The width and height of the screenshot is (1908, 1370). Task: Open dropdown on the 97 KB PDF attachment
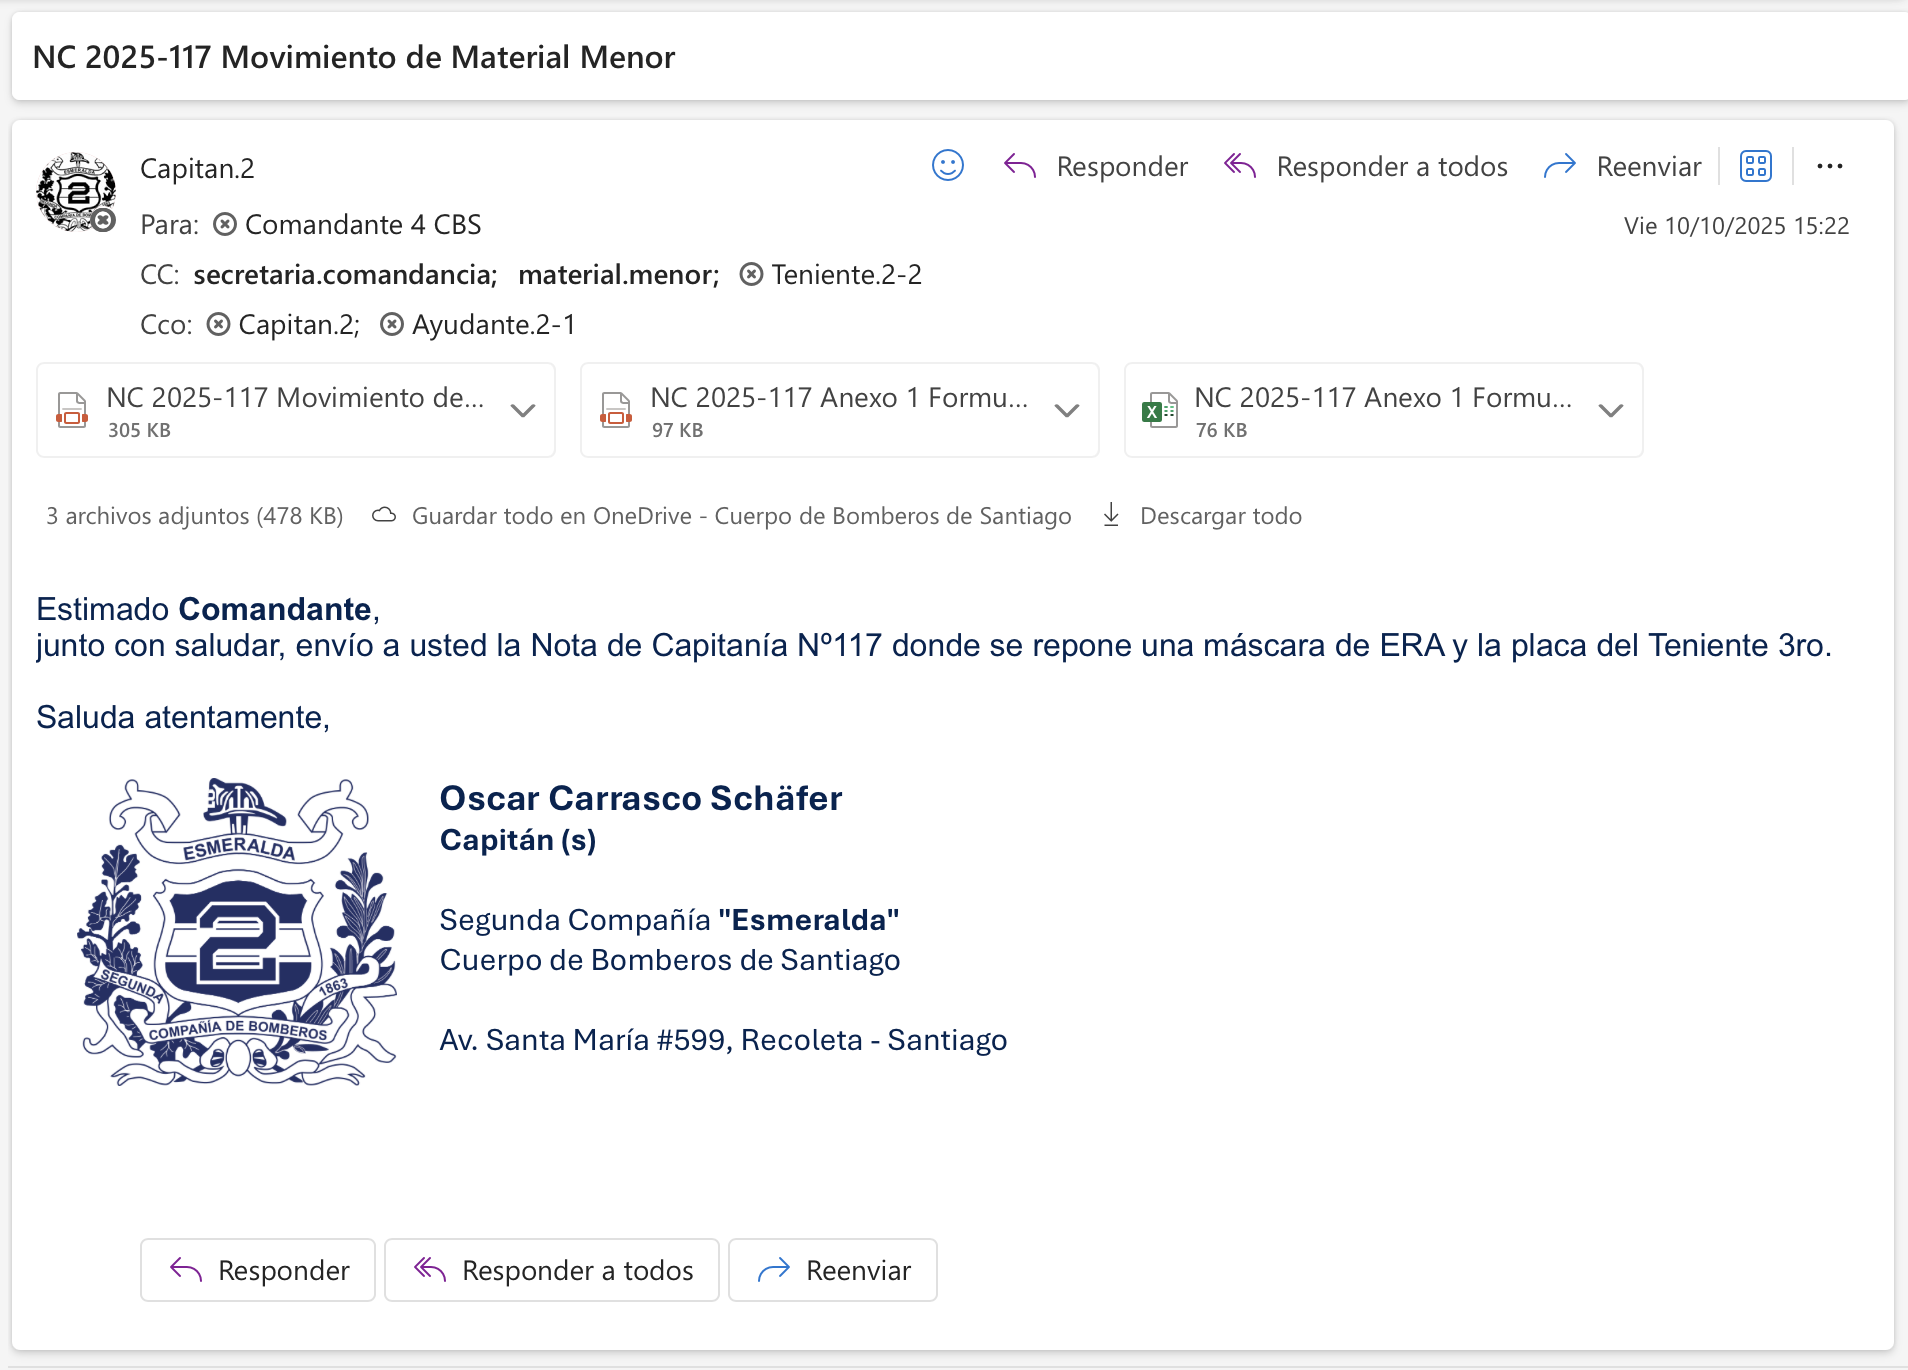point(1067,410)
